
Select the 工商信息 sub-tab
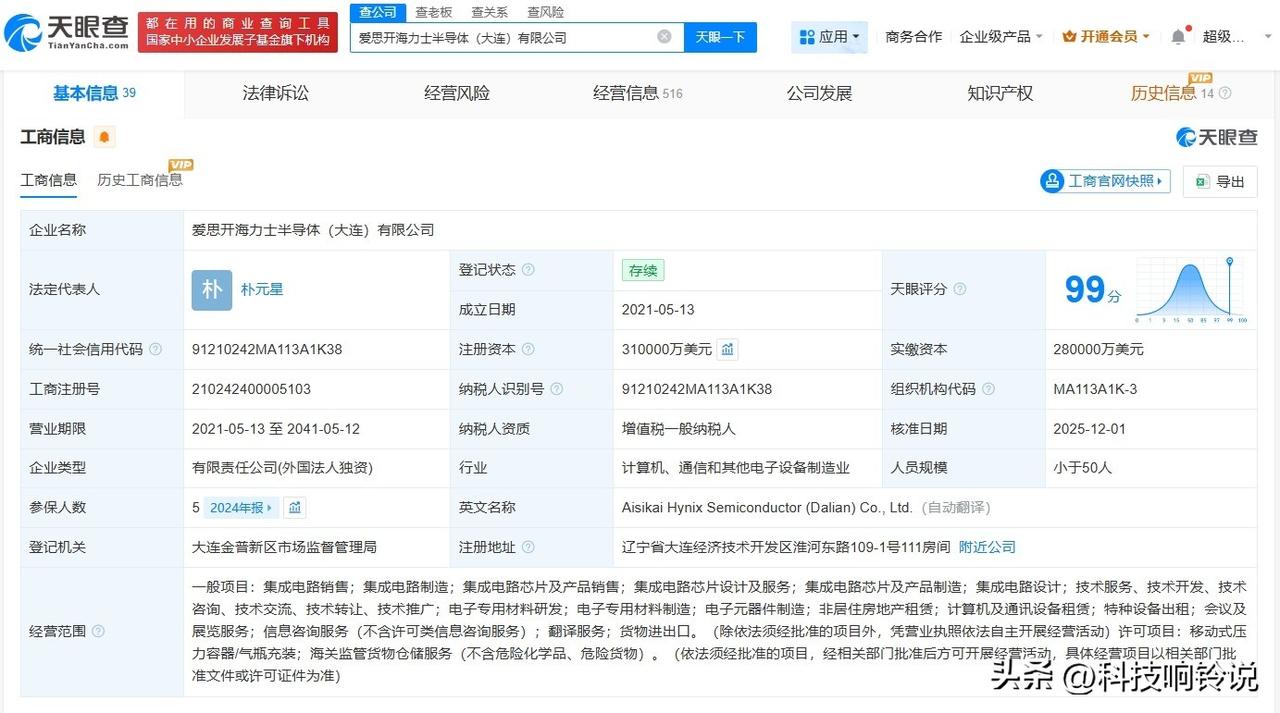48,180
